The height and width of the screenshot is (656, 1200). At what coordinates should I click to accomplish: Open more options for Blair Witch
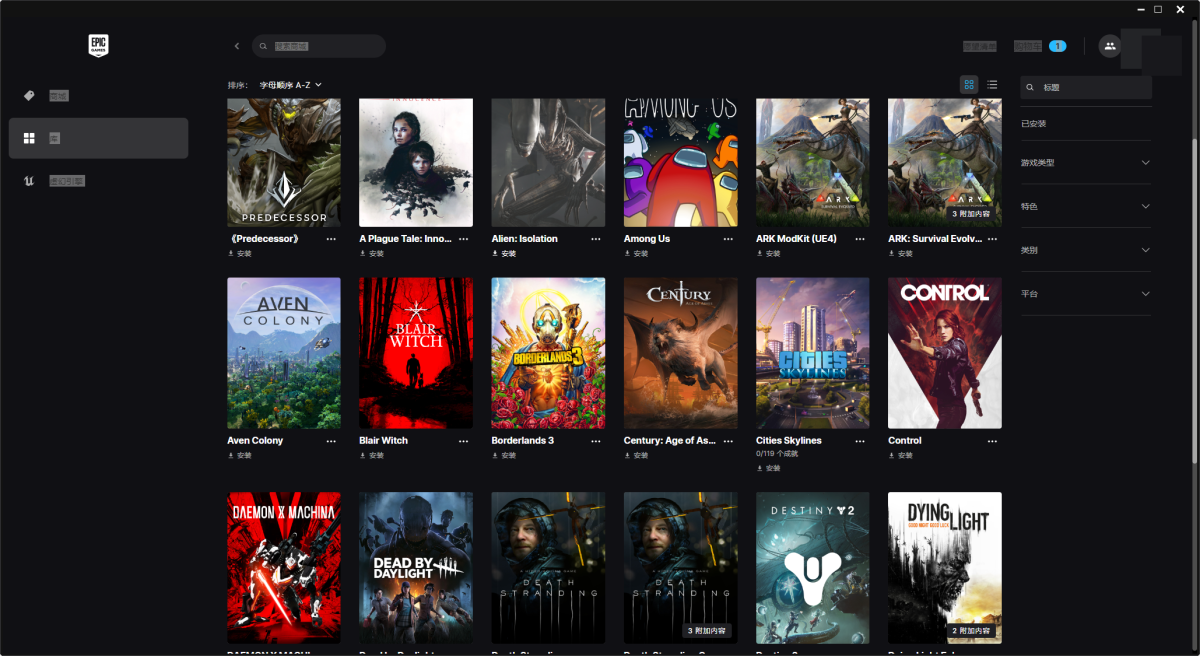463,441
